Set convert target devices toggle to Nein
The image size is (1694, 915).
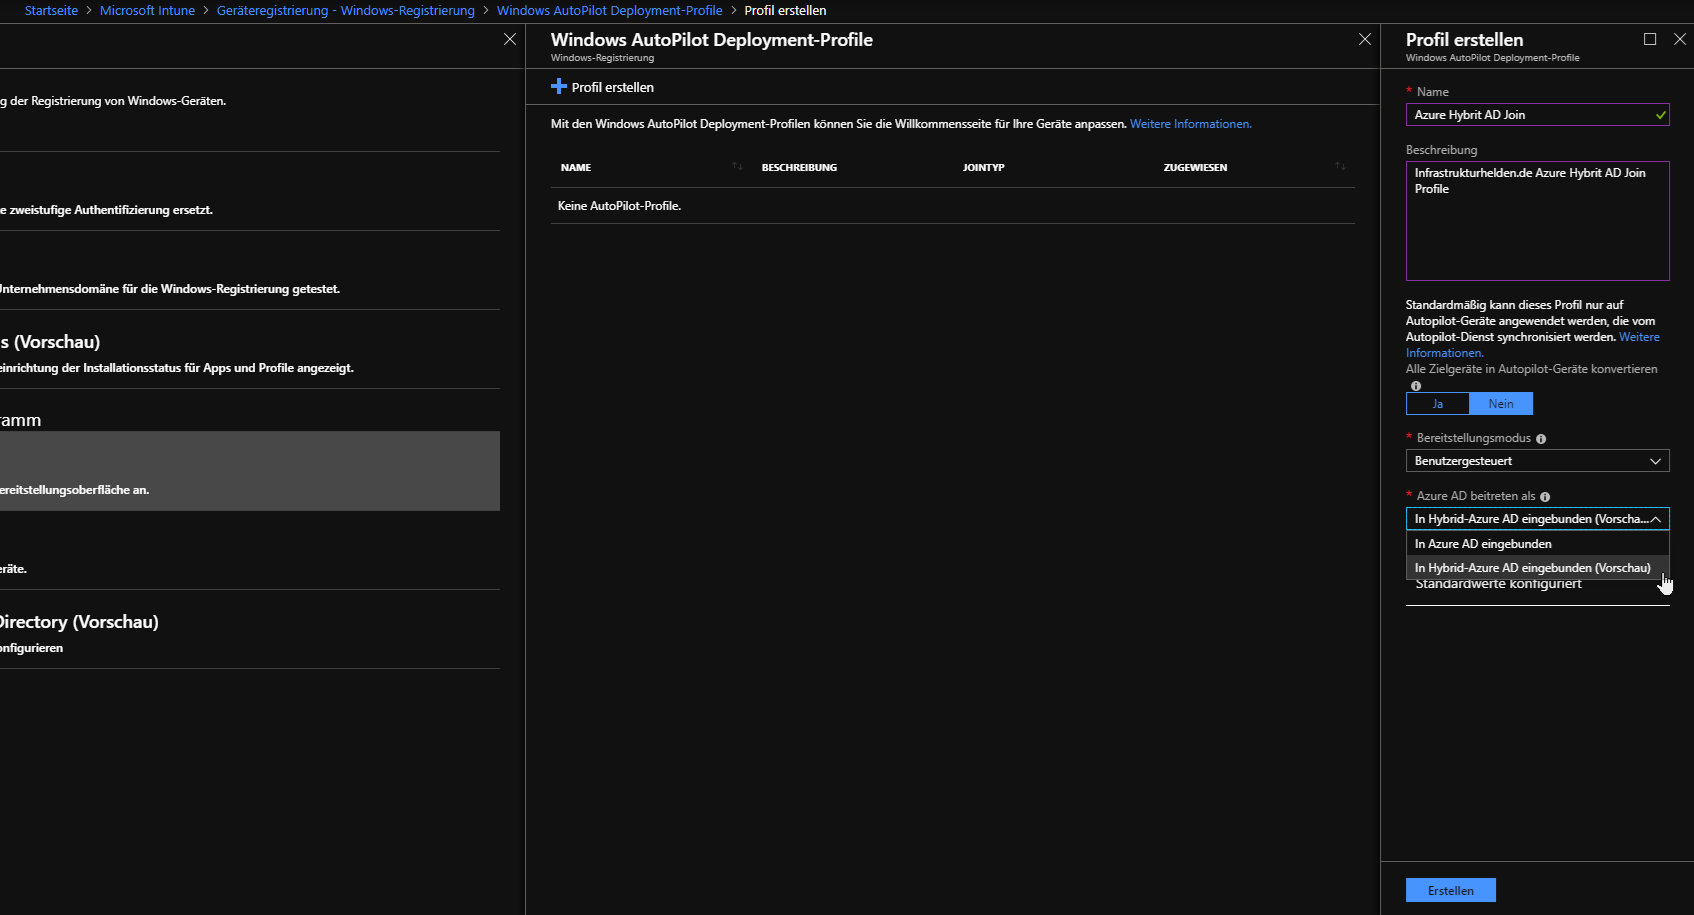(1500, 404)
